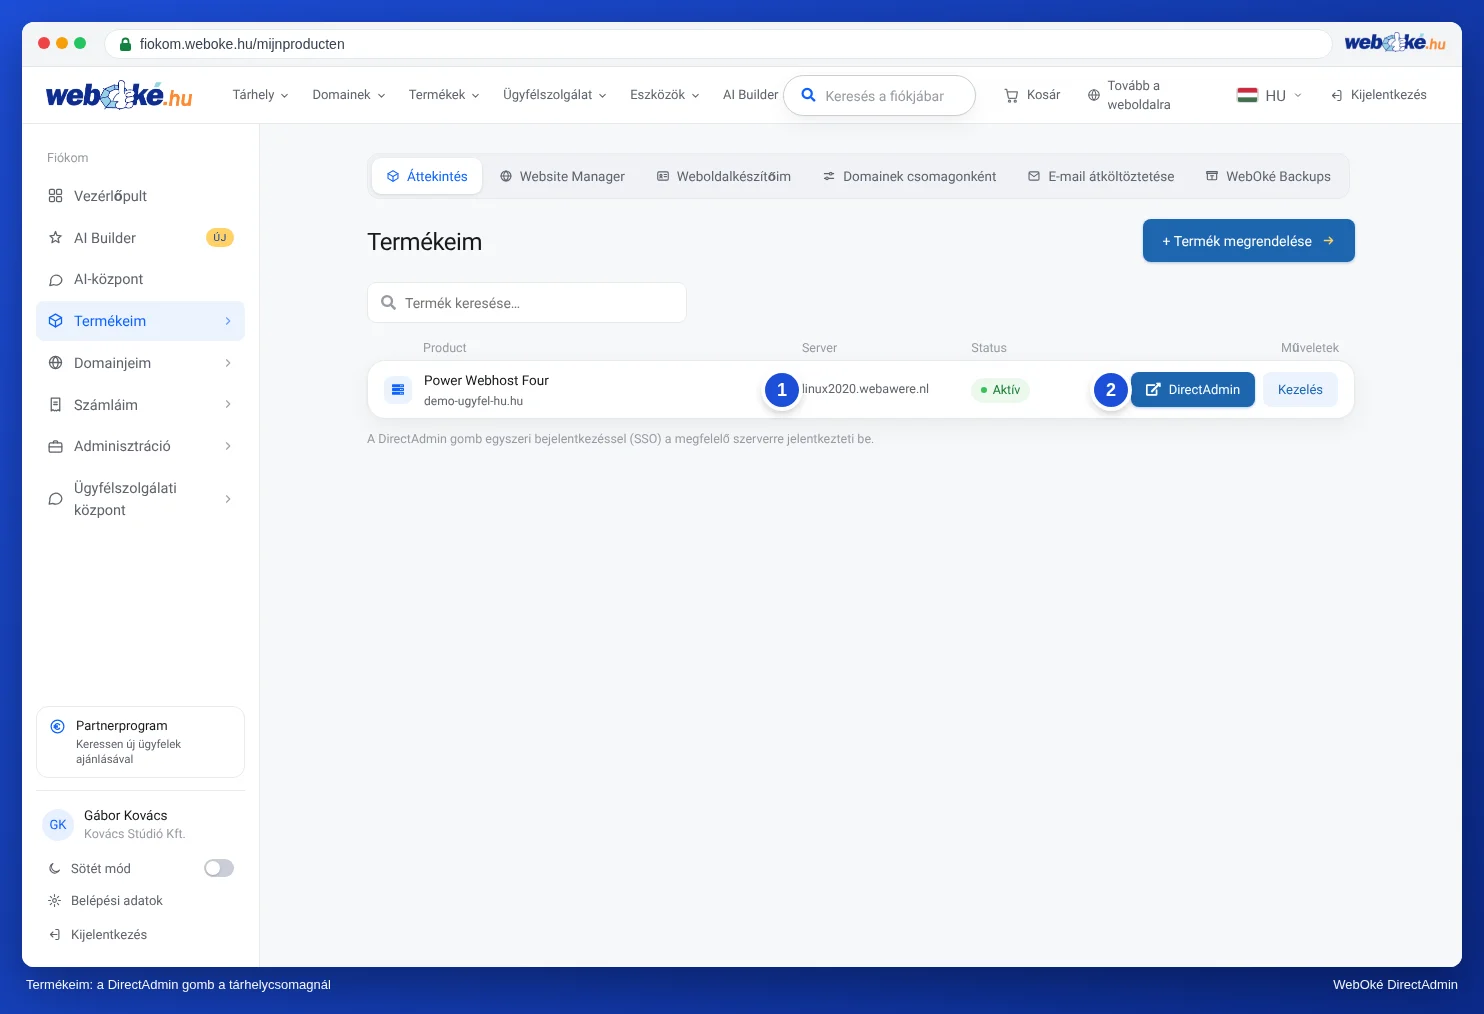Click the GK user avatar
This screenshot has height=1014, width=1484.
click(58, 825)
